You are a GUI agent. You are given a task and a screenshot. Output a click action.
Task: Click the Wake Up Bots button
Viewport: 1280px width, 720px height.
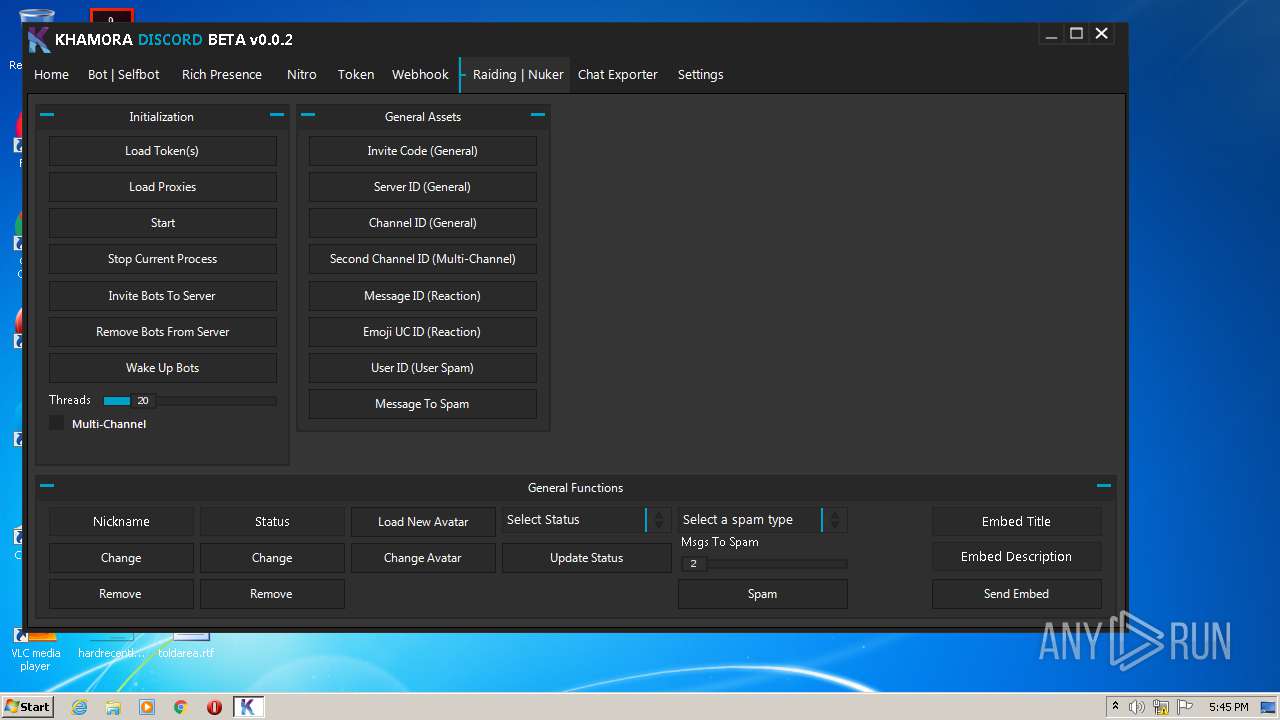(163, 368)
